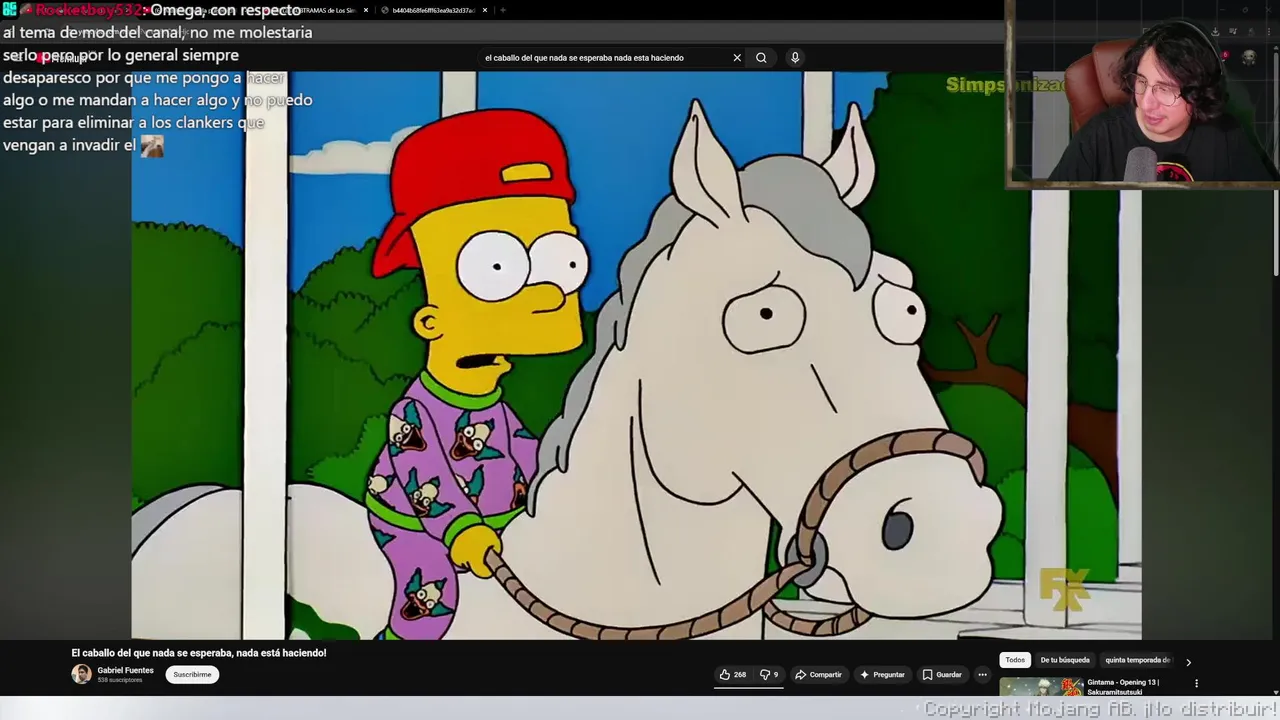Image resolution: width=1280 pixels, height=720 pixels.
Task: Close the Los Simpsons browser tab
Action: pyautogui.click(x=365, y=10)
